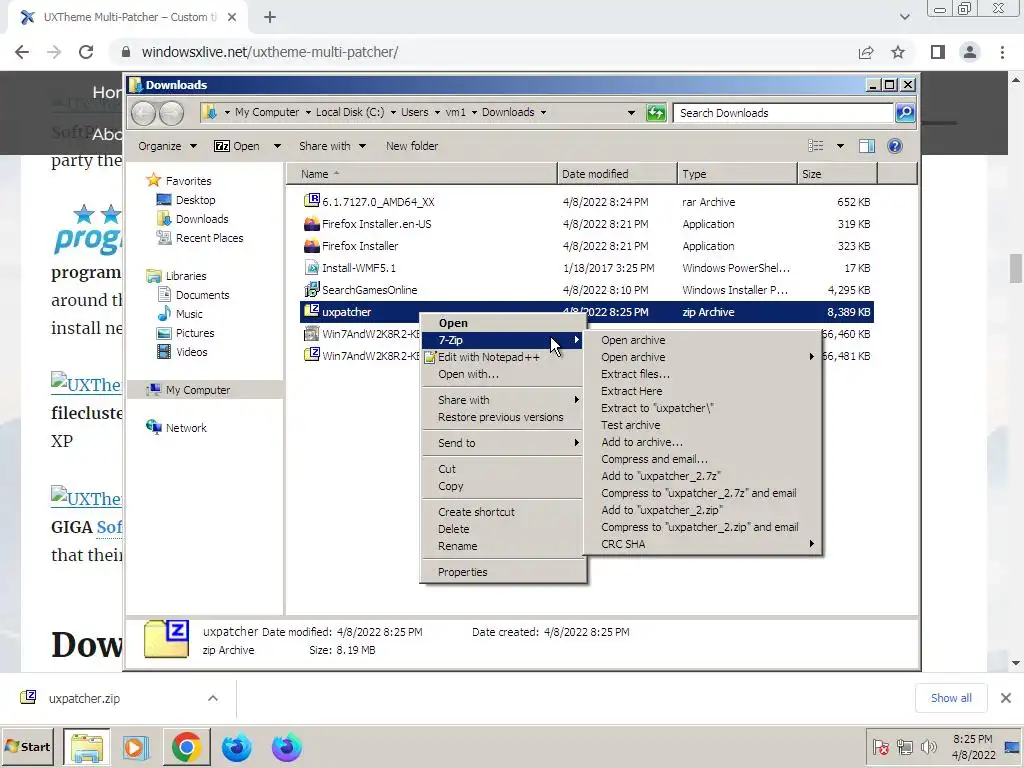
Task: Sort by Type column header
Action: coord(737,174)
